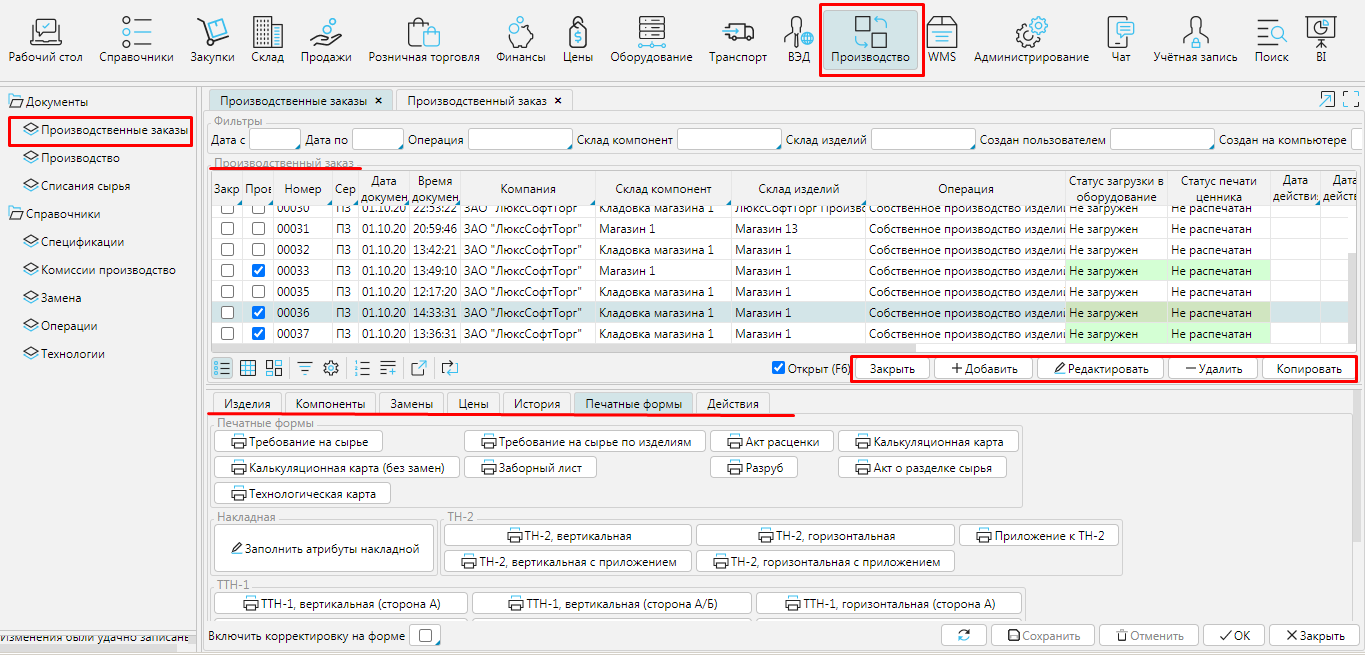Viewport: 1365px width, 655px height.
Task: Select the Спецификации item in sidebar
Action: [82, 242]
